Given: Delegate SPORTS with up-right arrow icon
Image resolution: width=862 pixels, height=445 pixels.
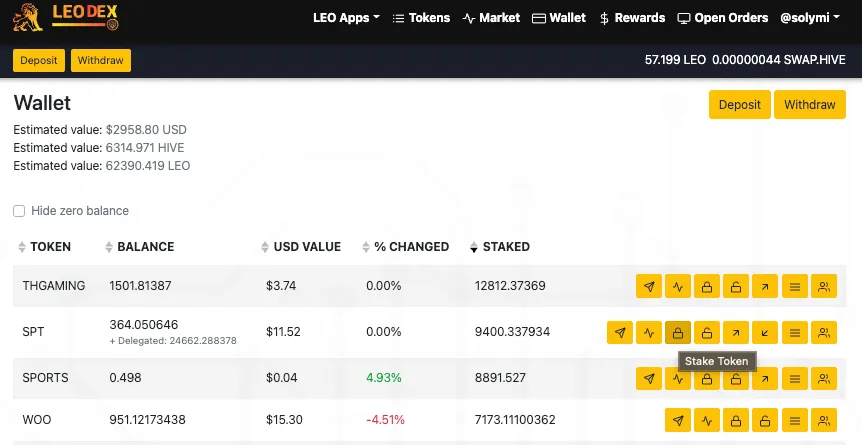Looking at the screenshot, I should 765,378.
